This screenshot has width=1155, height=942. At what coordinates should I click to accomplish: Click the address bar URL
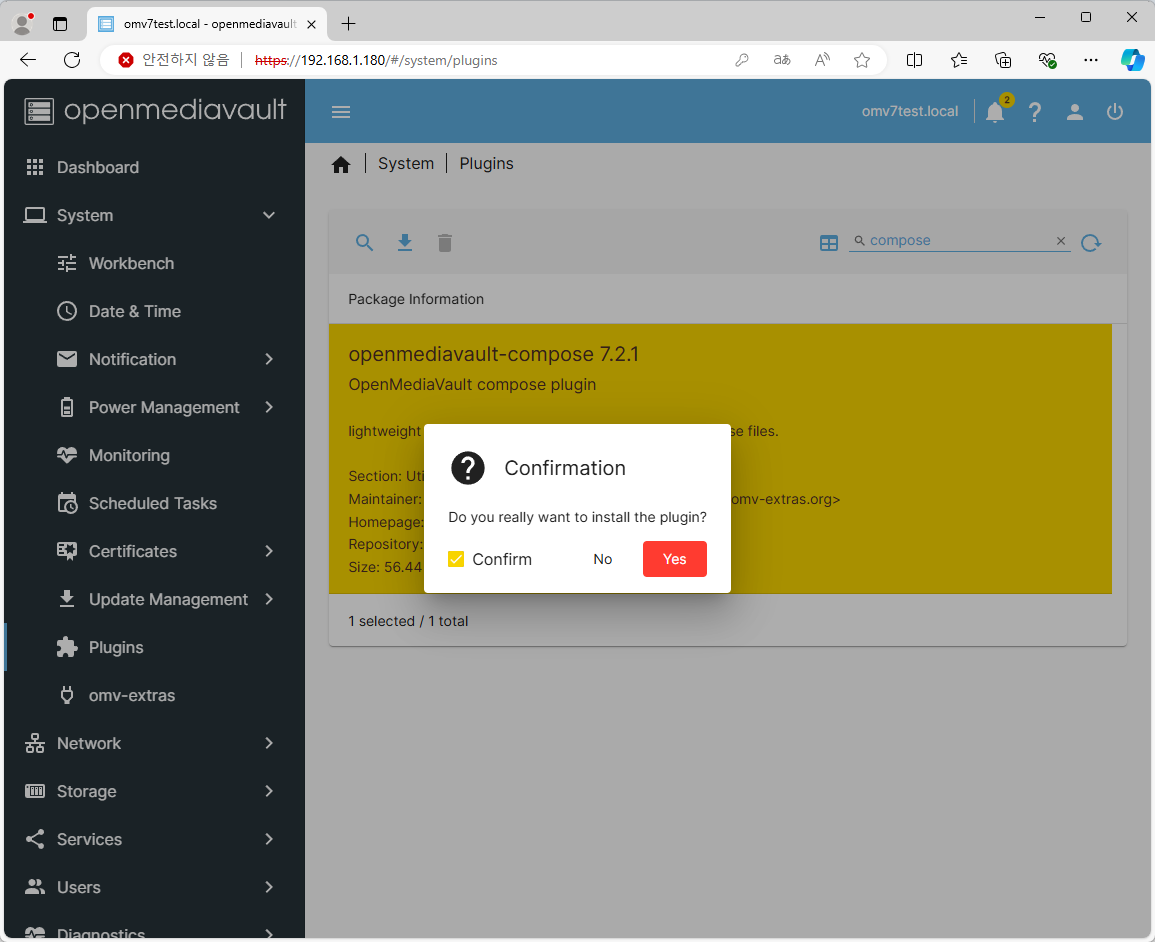click(376, 60)
